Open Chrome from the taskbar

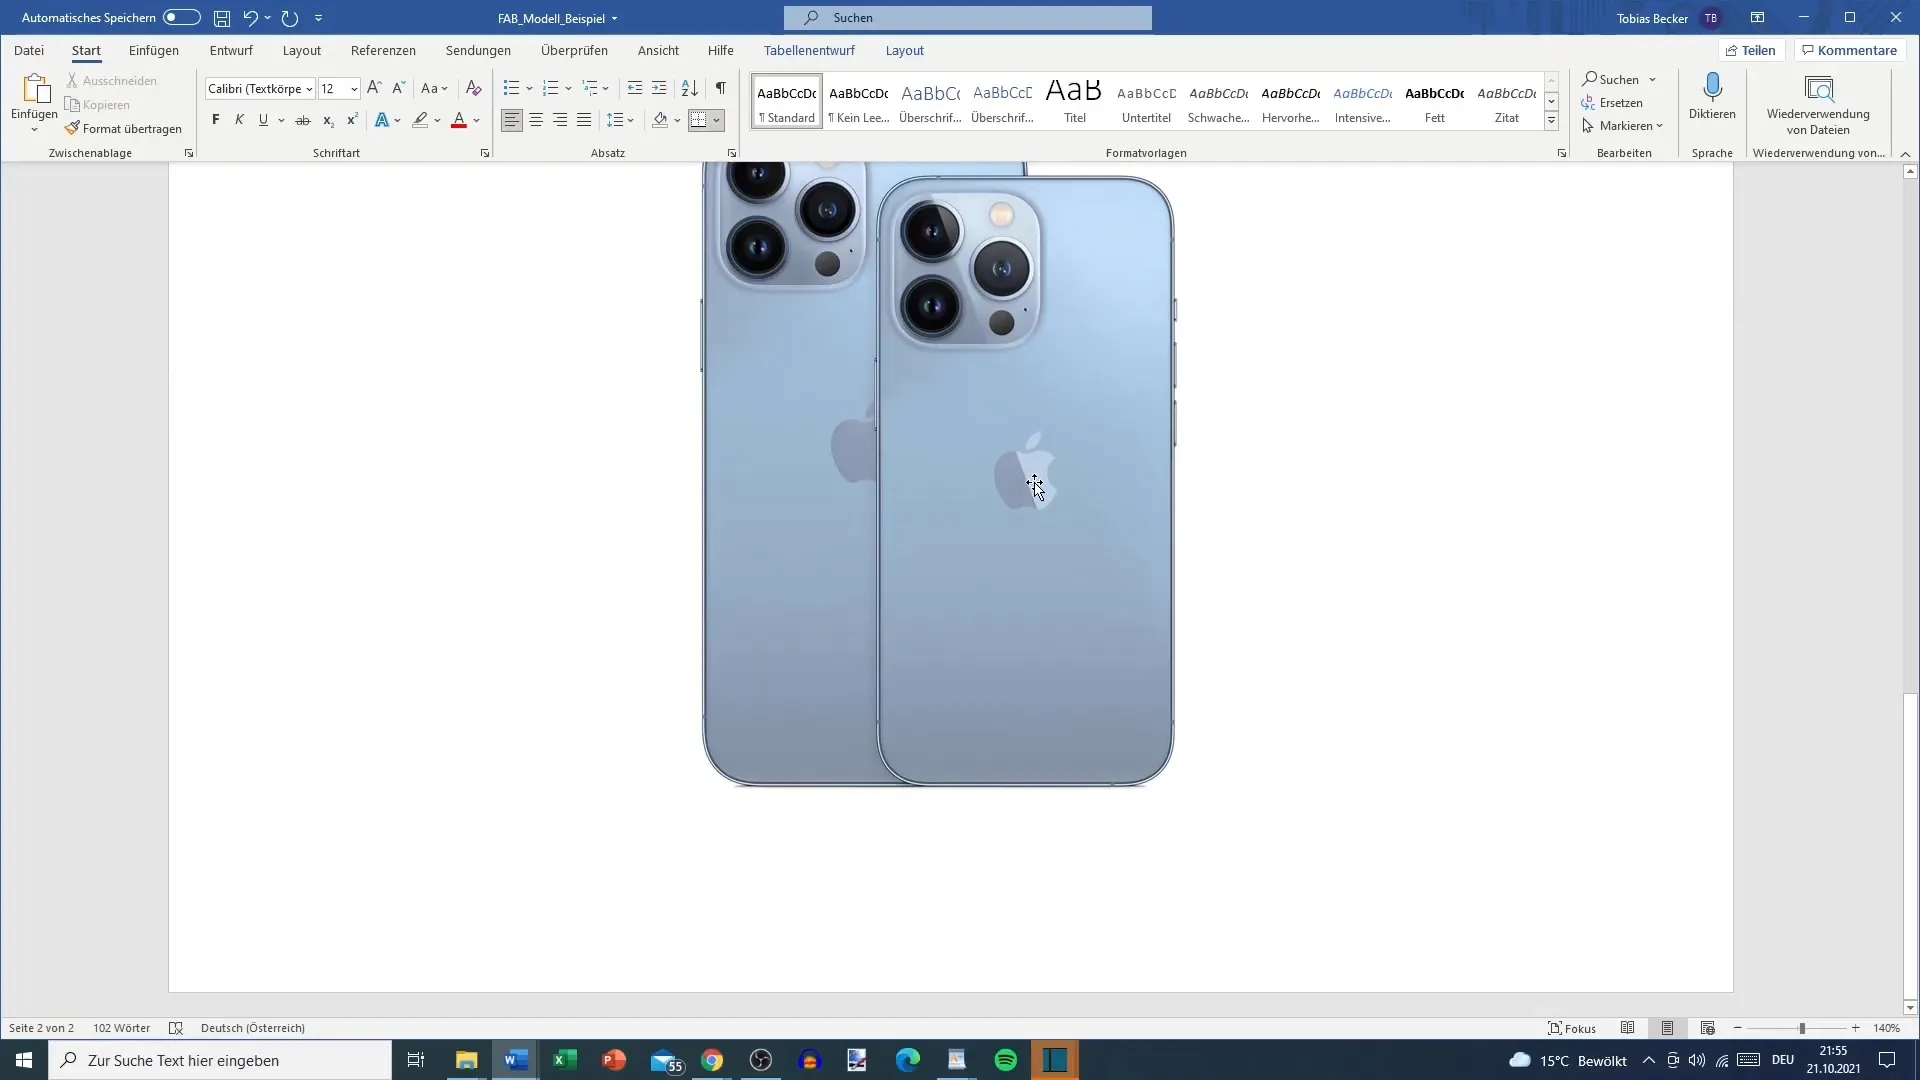click(712, 1060)
